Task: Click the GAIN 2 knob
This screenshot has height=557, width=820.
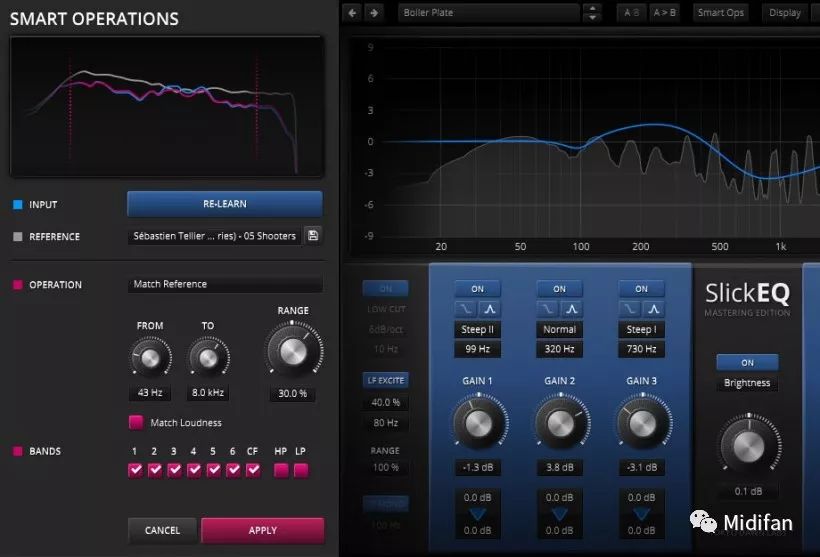Action: [560, 423]
